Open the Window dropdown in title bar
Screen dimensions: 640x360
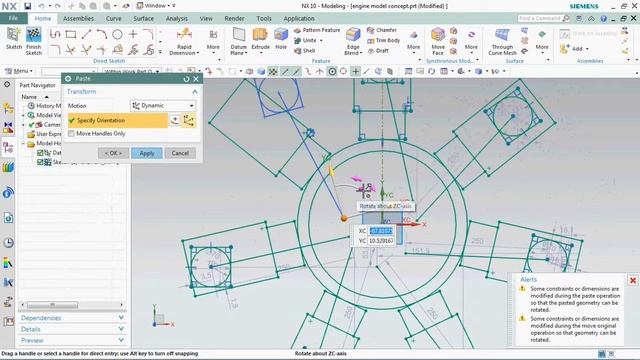click(156, 6)
